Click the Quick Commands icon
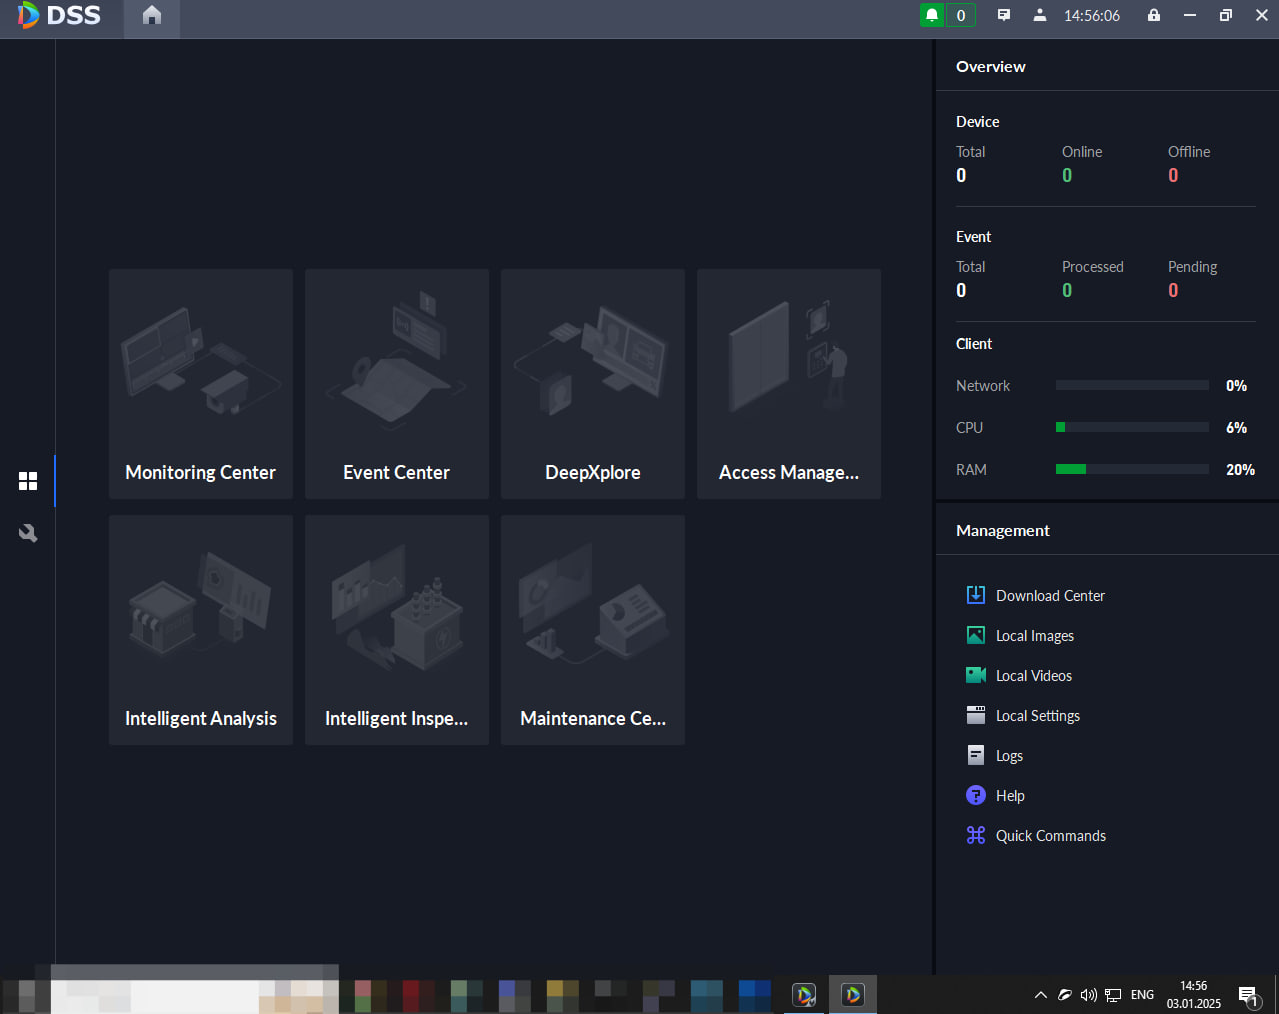This screenshot has width=1279, height=1014. click(x=976, y=835)
